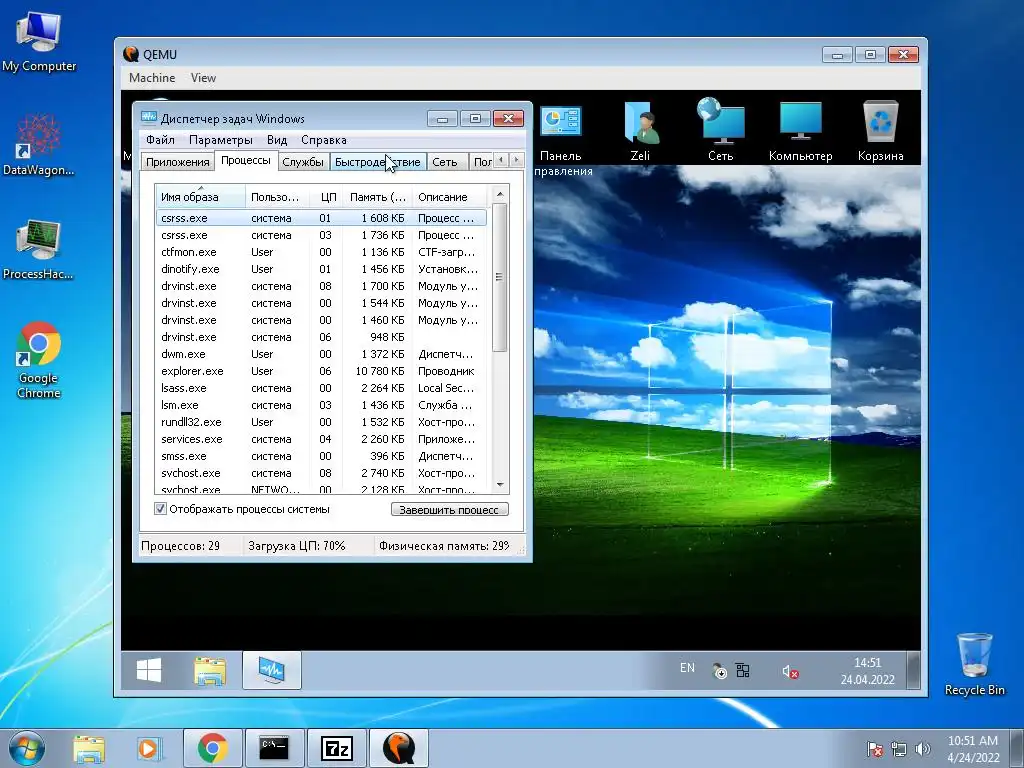
Task: Click host tray volume speaker icon
Action: (923, 749)
